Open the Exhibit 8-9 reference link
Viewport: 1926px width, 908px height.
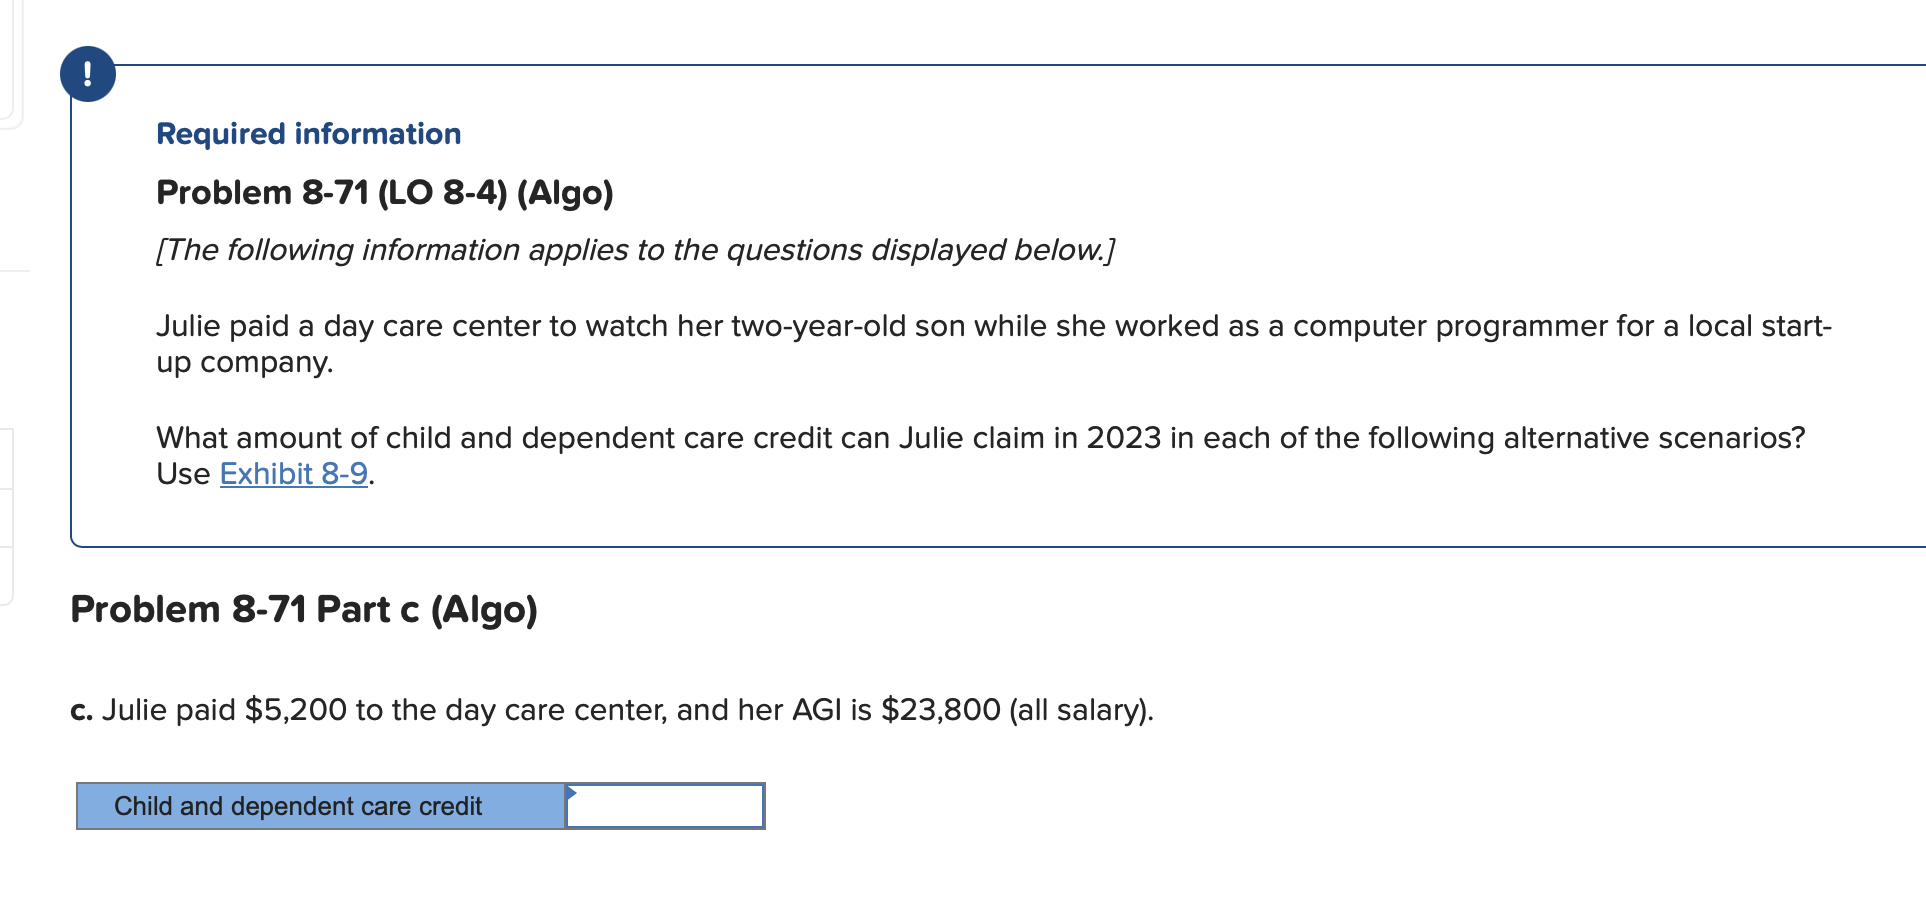coord(293,473)
